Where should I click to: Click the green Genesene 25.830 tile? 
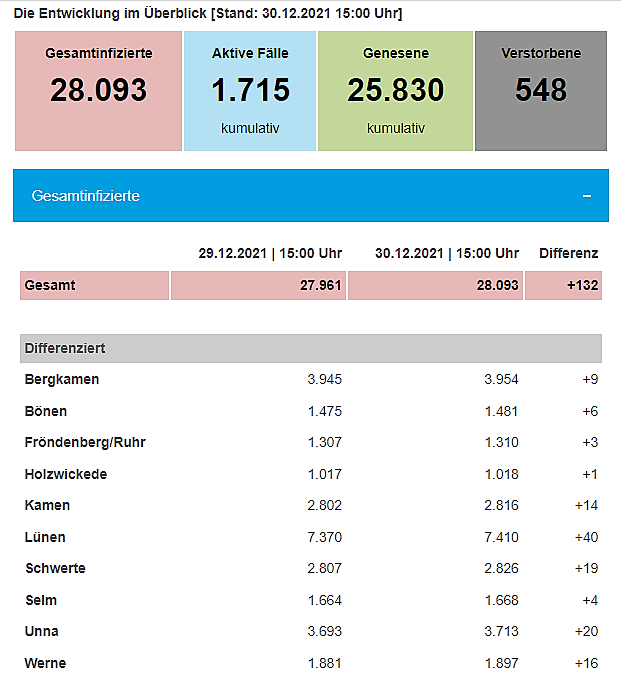(x=395, y=90)
